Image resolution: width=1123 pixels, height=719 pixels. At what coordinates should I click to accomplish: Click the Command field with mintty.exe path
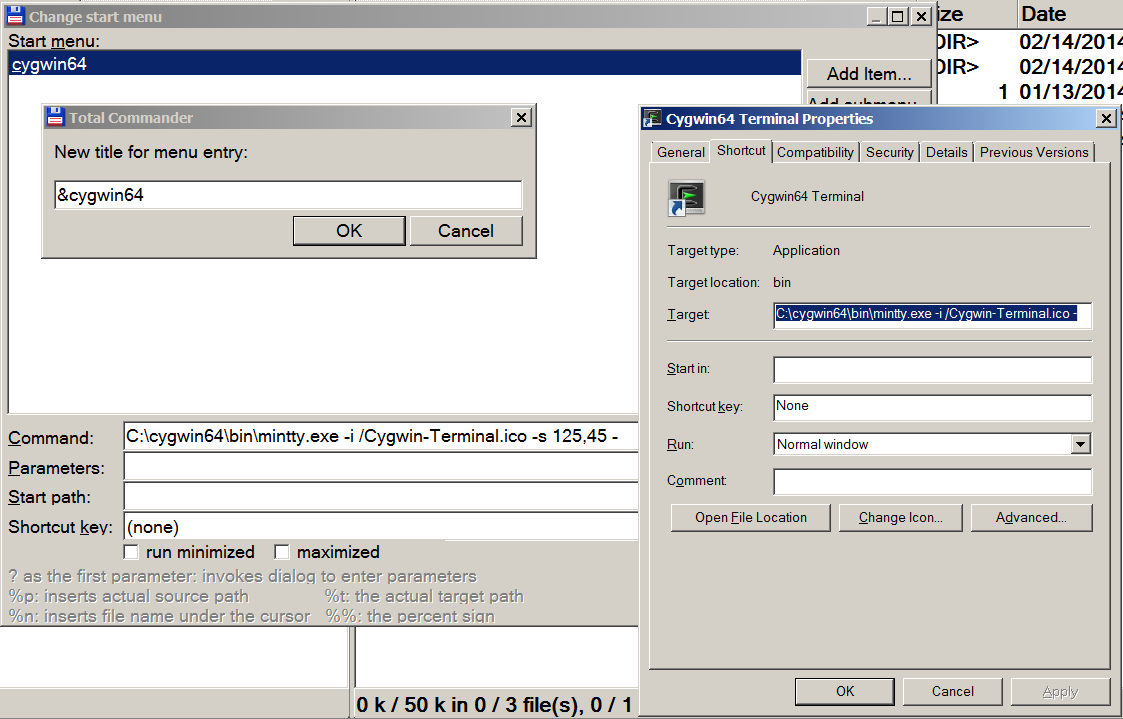(381, 436)
